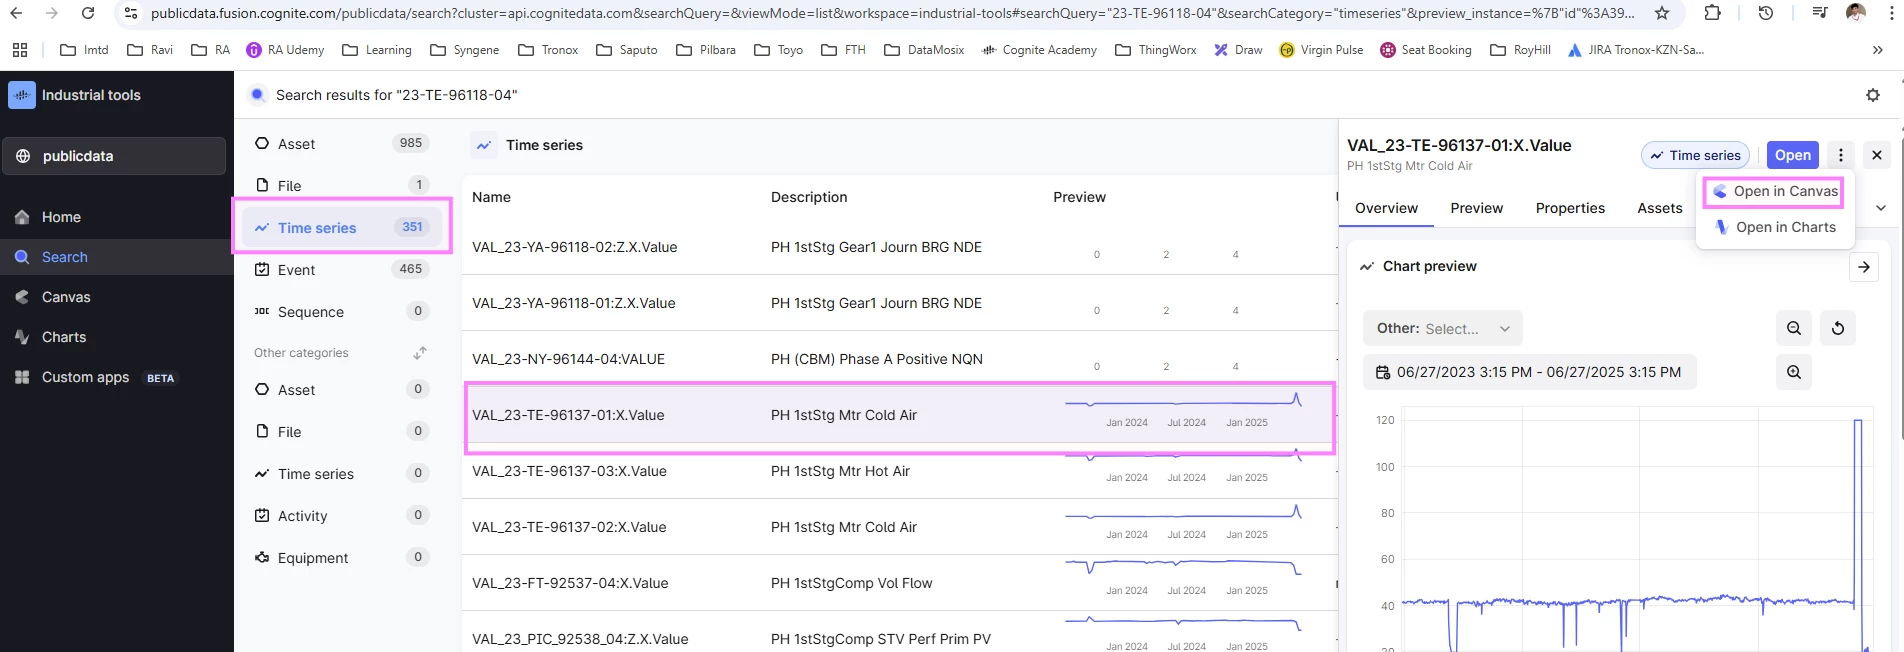1904x652 pixels.
Task: Open row VAL_23-TE-96137-02:X.Value
Action: 899,527
